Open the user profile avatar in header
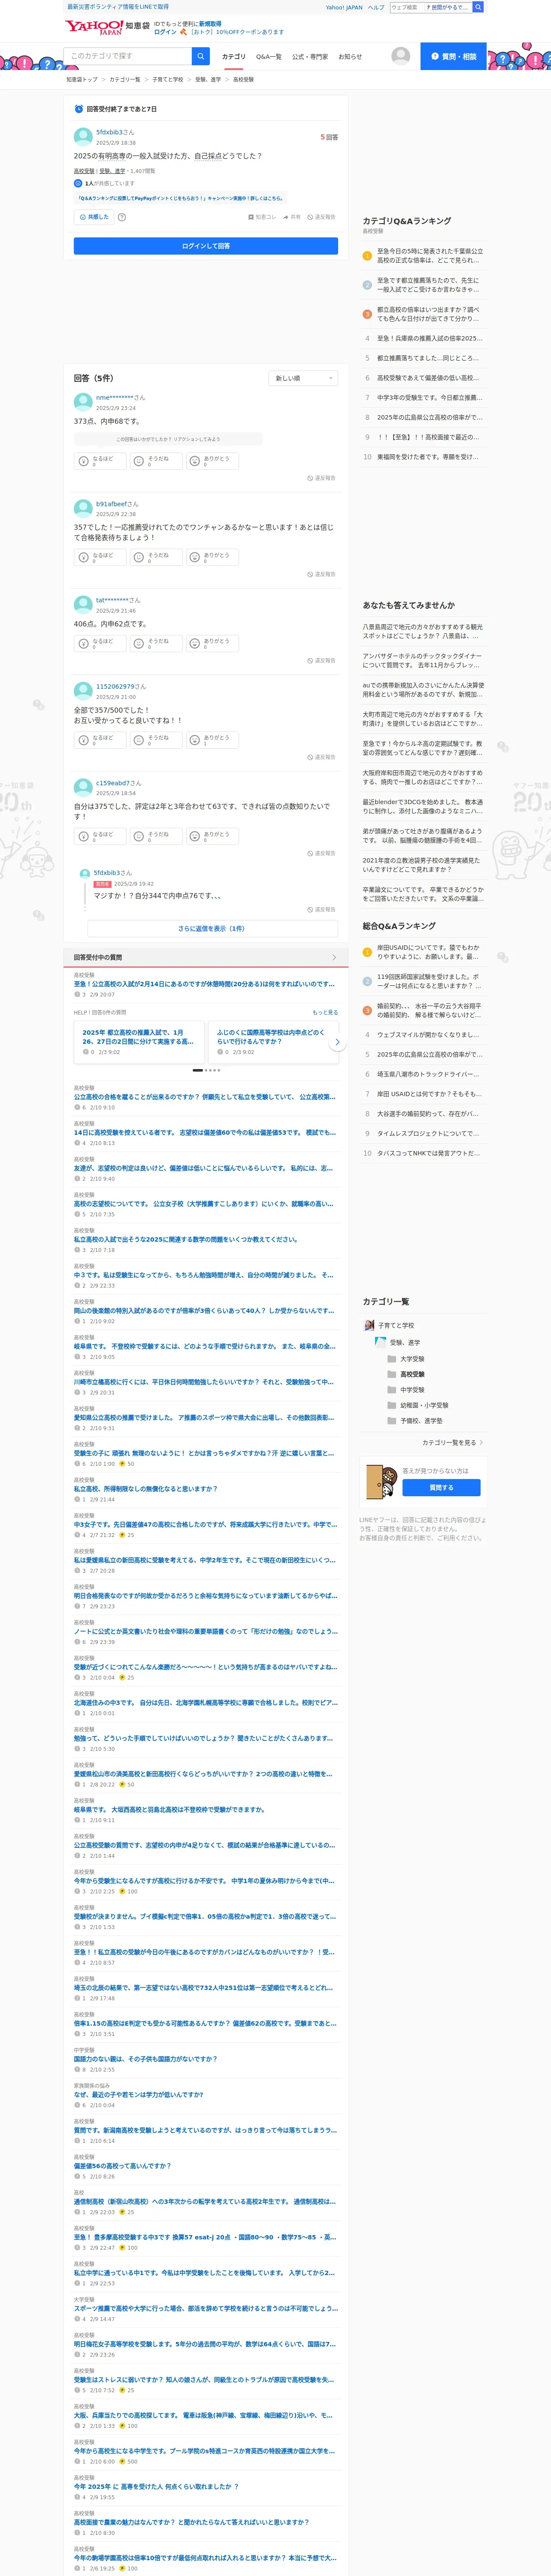 pyautogui.click(x=400, y=56)
